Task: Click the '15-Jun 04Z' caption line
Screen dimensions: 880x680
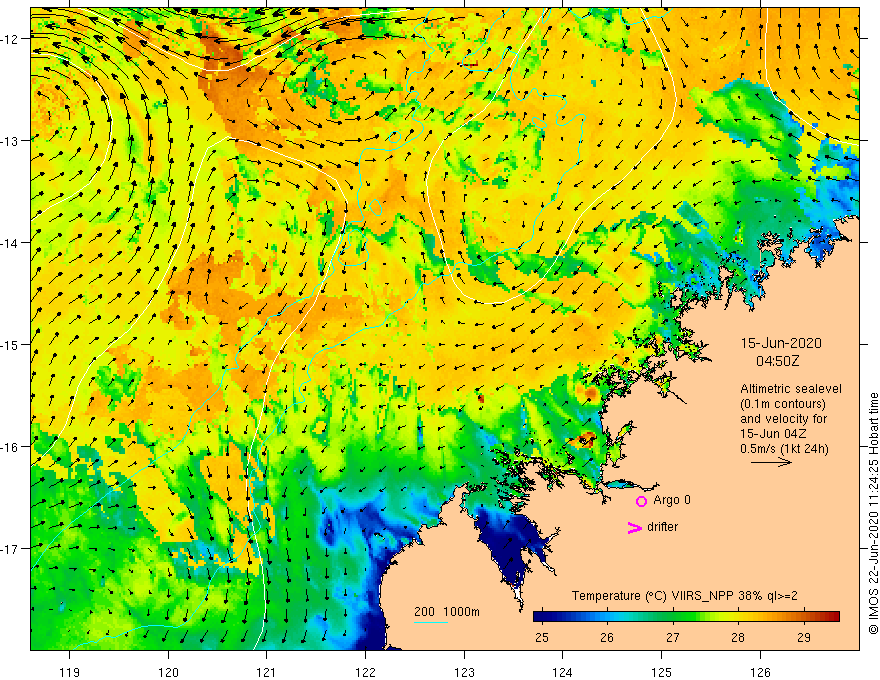Action: point(776,434)
